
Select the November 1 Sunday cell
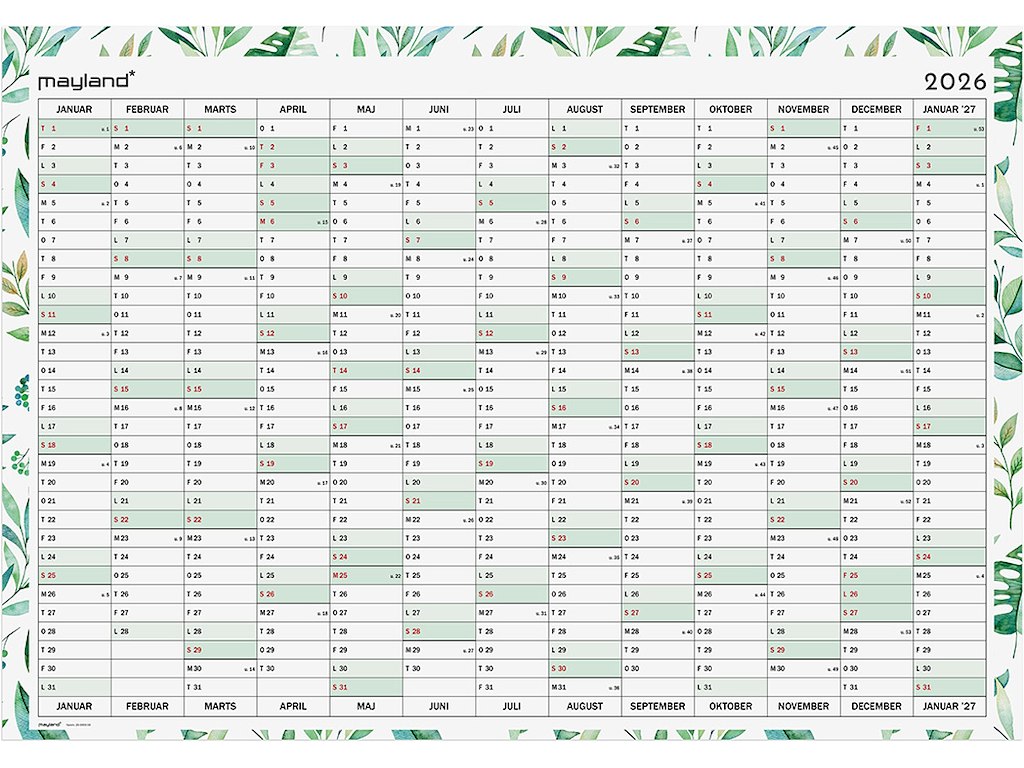pyautogui.click(x=803, y=128)
